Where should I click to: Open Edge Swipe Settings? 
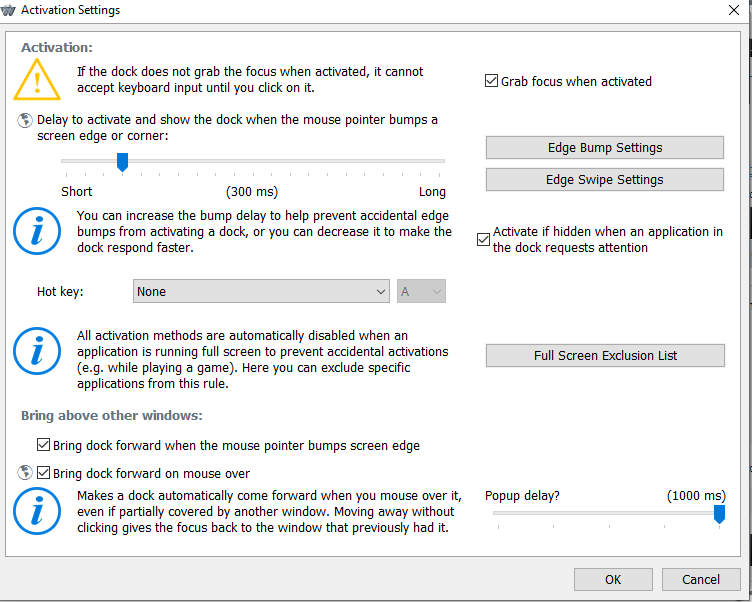(604, 179)
